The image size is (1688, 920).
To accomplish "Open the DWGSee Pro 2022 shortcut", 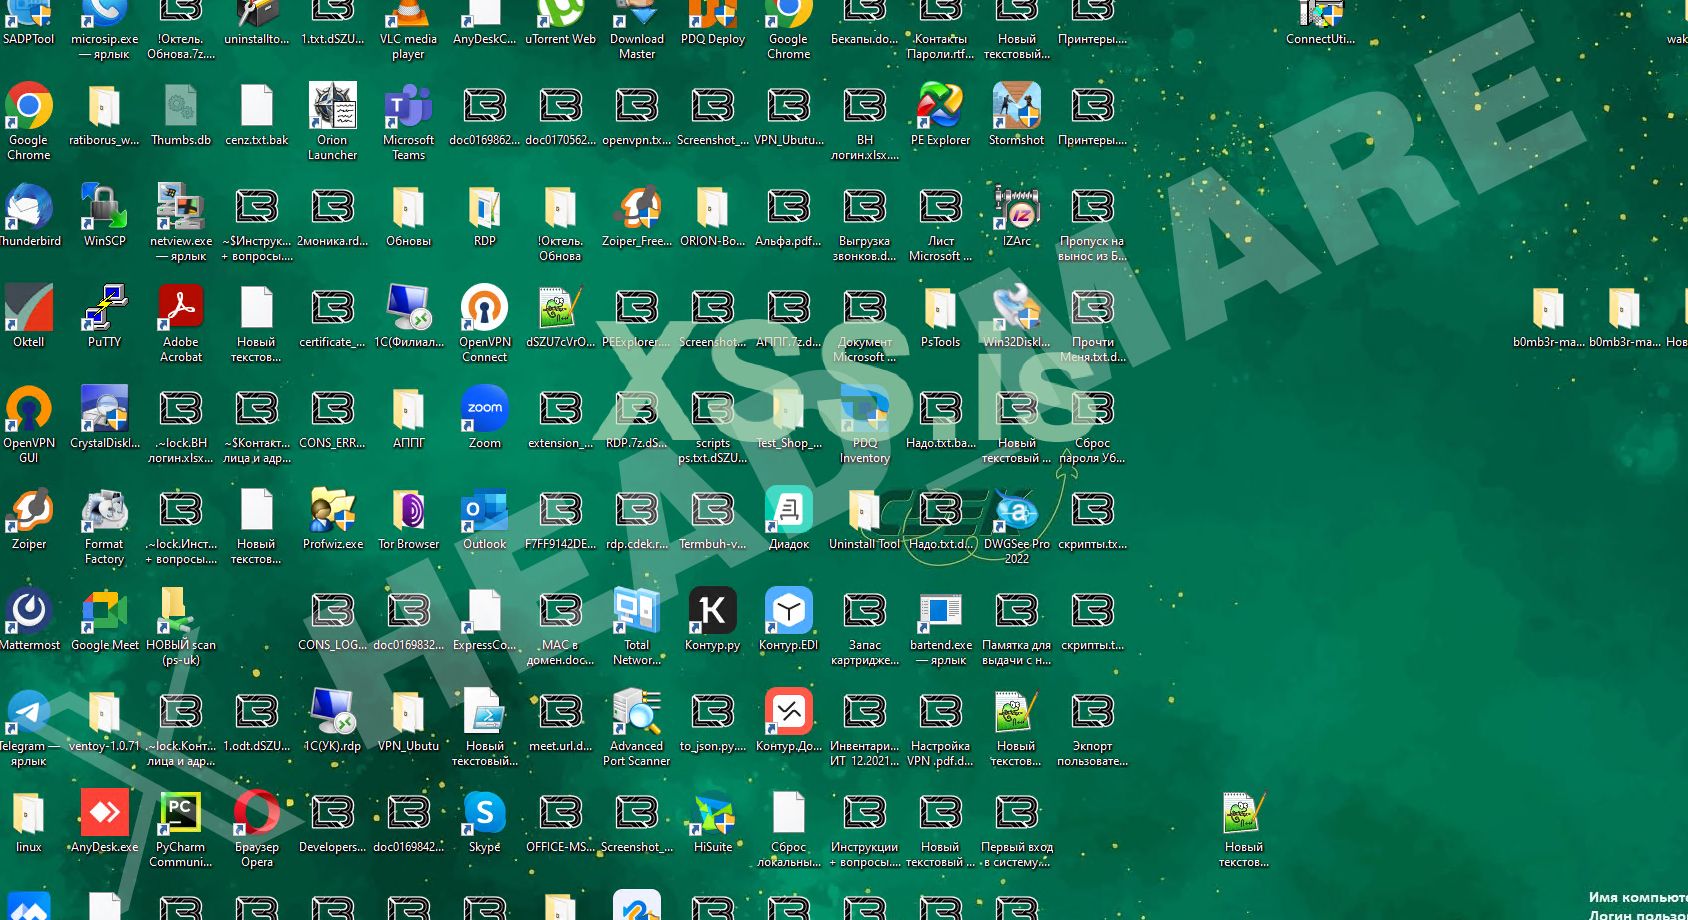I will [x=1016, y=512].
